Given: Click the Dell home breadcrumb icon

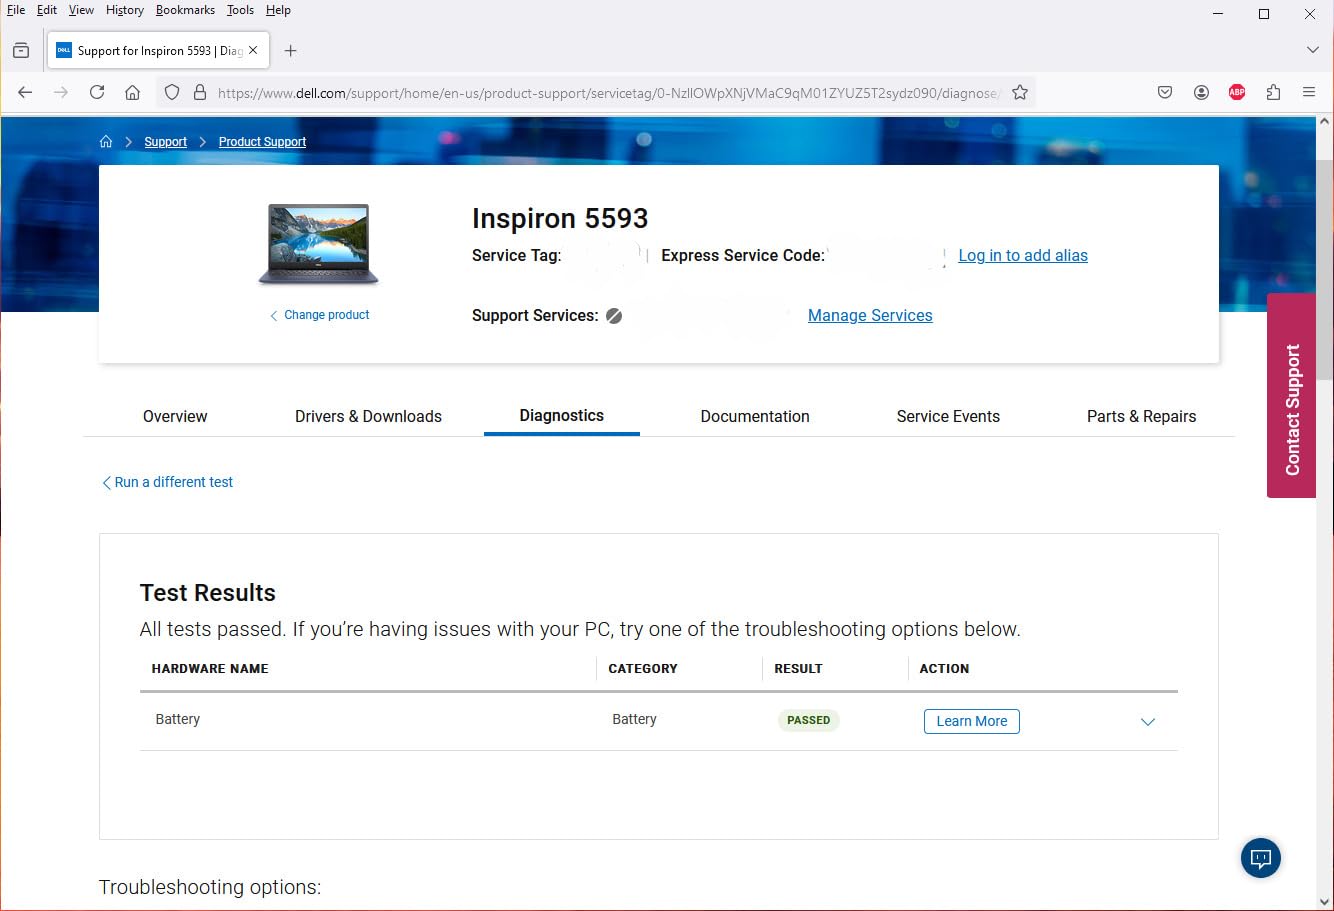Looking at the screenshot, I should (x=106, y=142).
